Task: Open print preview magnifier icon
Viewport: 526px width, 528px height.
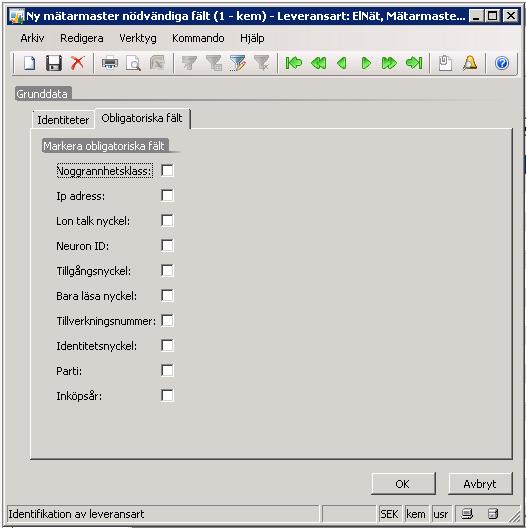Action: (x=133, y=63)
